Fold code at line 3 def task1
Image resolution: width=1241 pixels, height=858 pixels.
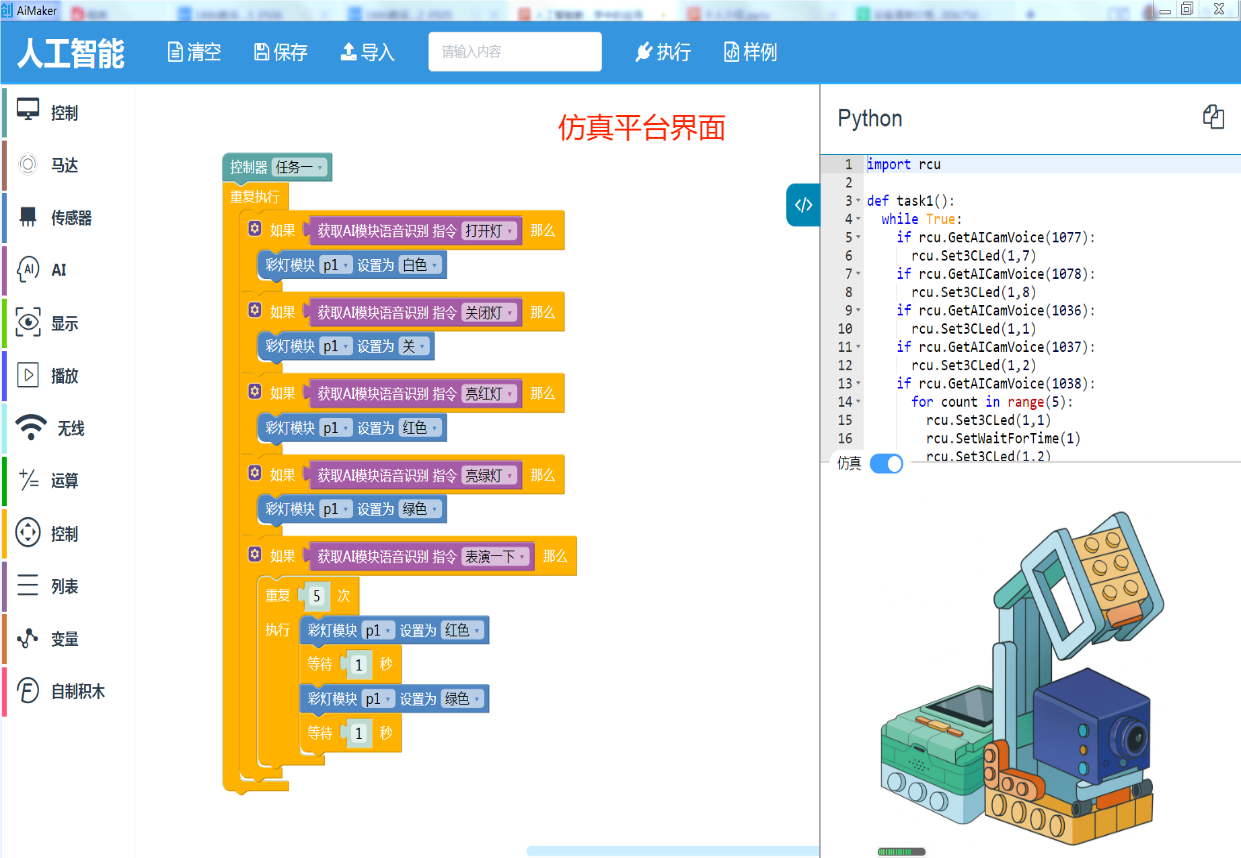click(858, 201)
